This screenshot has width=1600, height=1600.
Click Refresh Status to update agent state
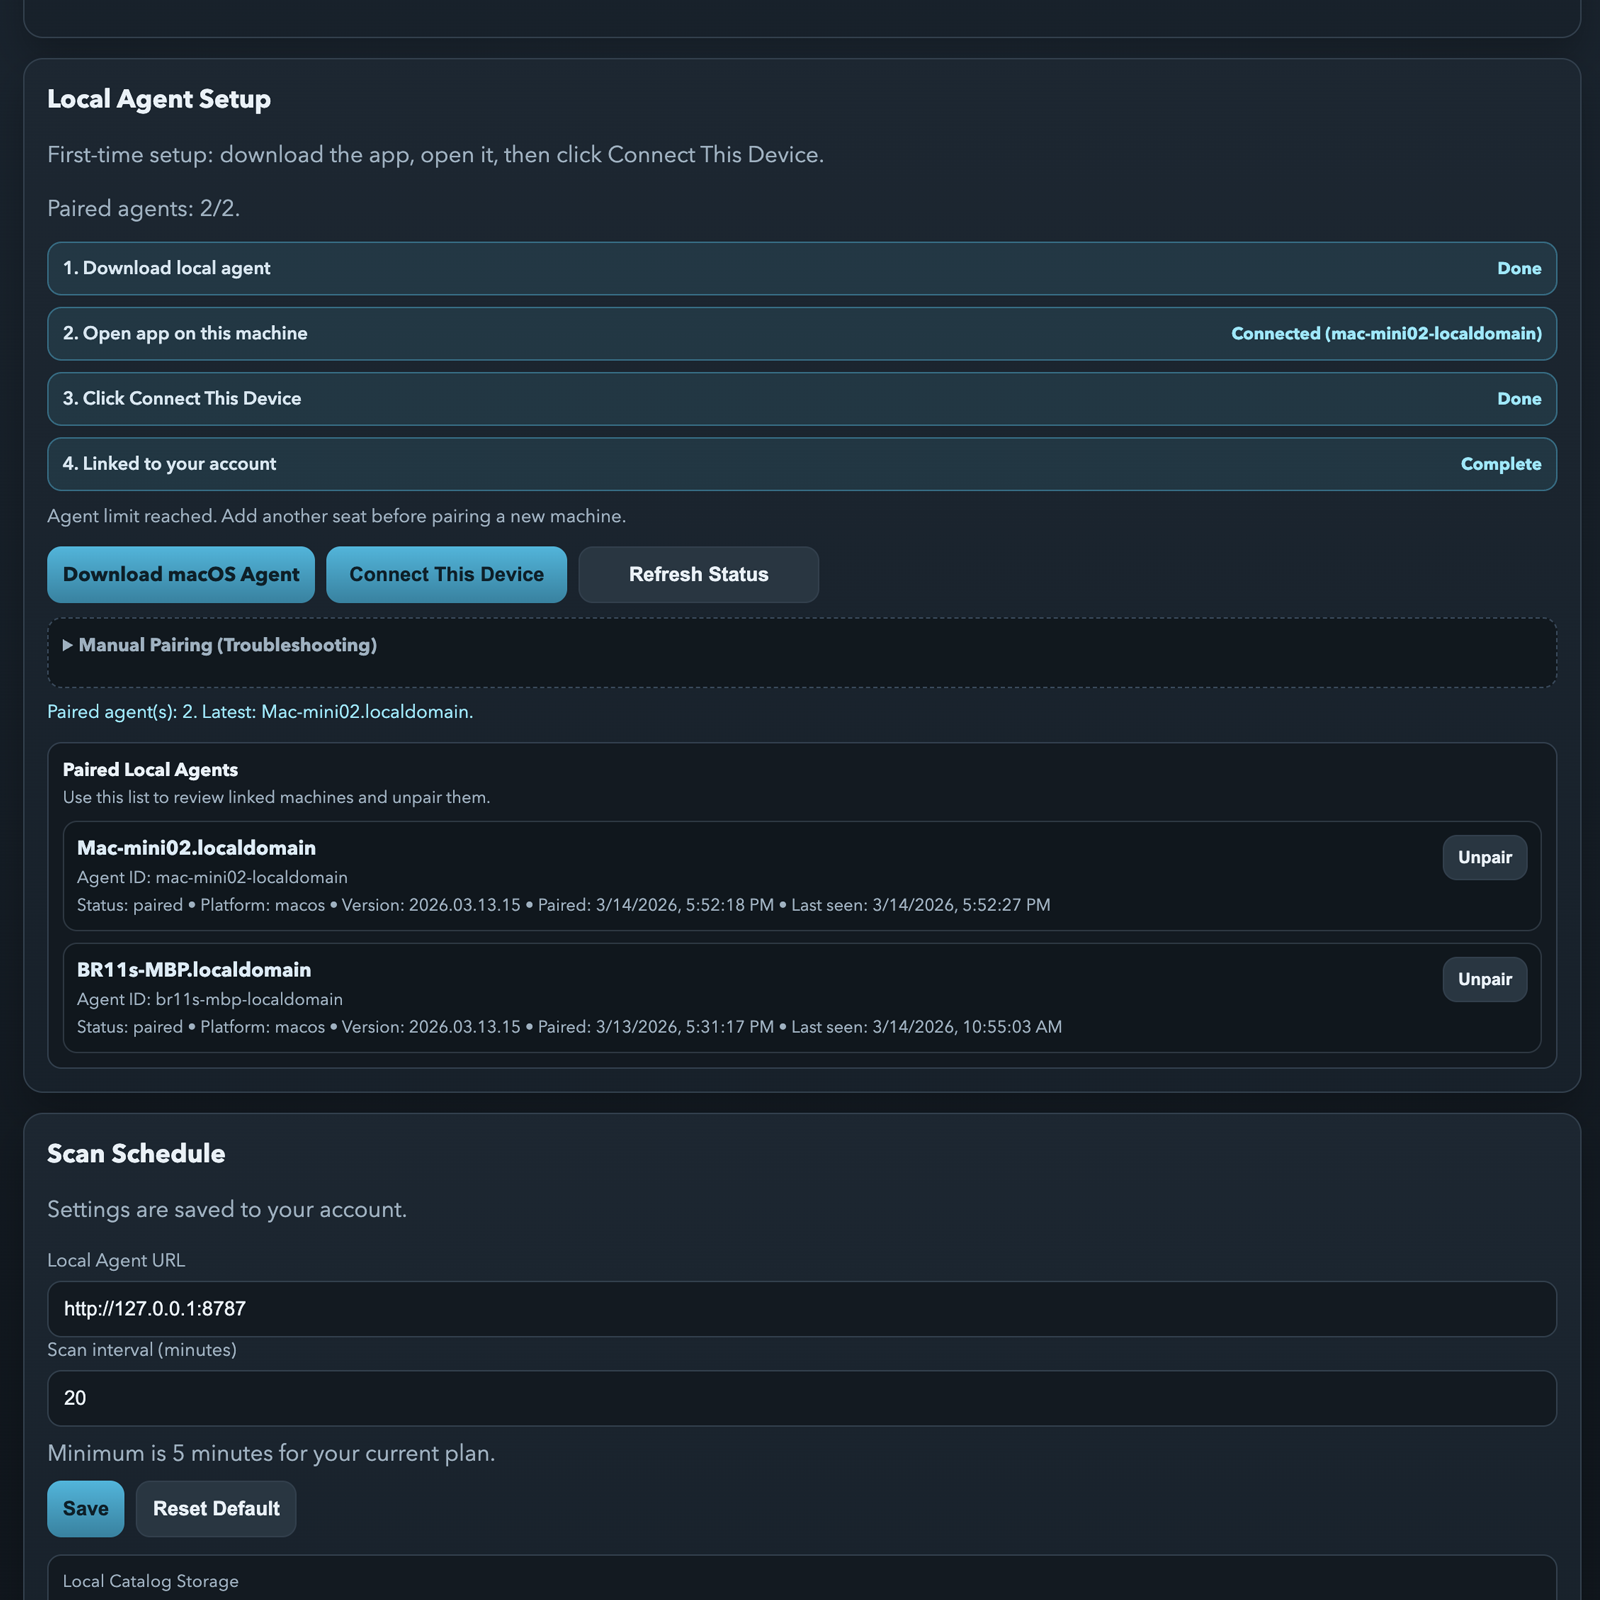coord(698,574)
